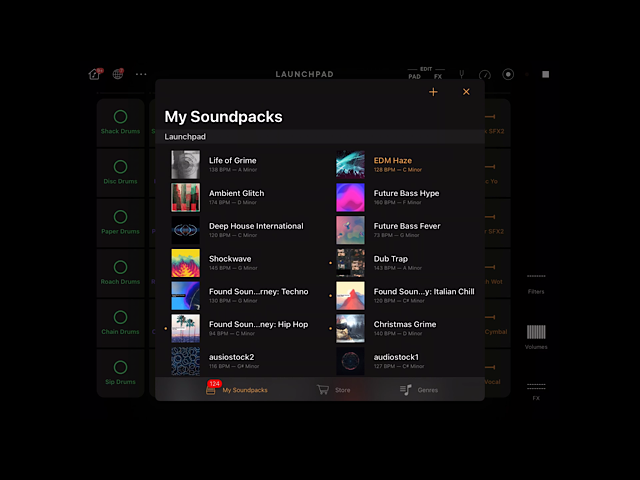Open the Store tab
The image size is (640, 480).
334,390
